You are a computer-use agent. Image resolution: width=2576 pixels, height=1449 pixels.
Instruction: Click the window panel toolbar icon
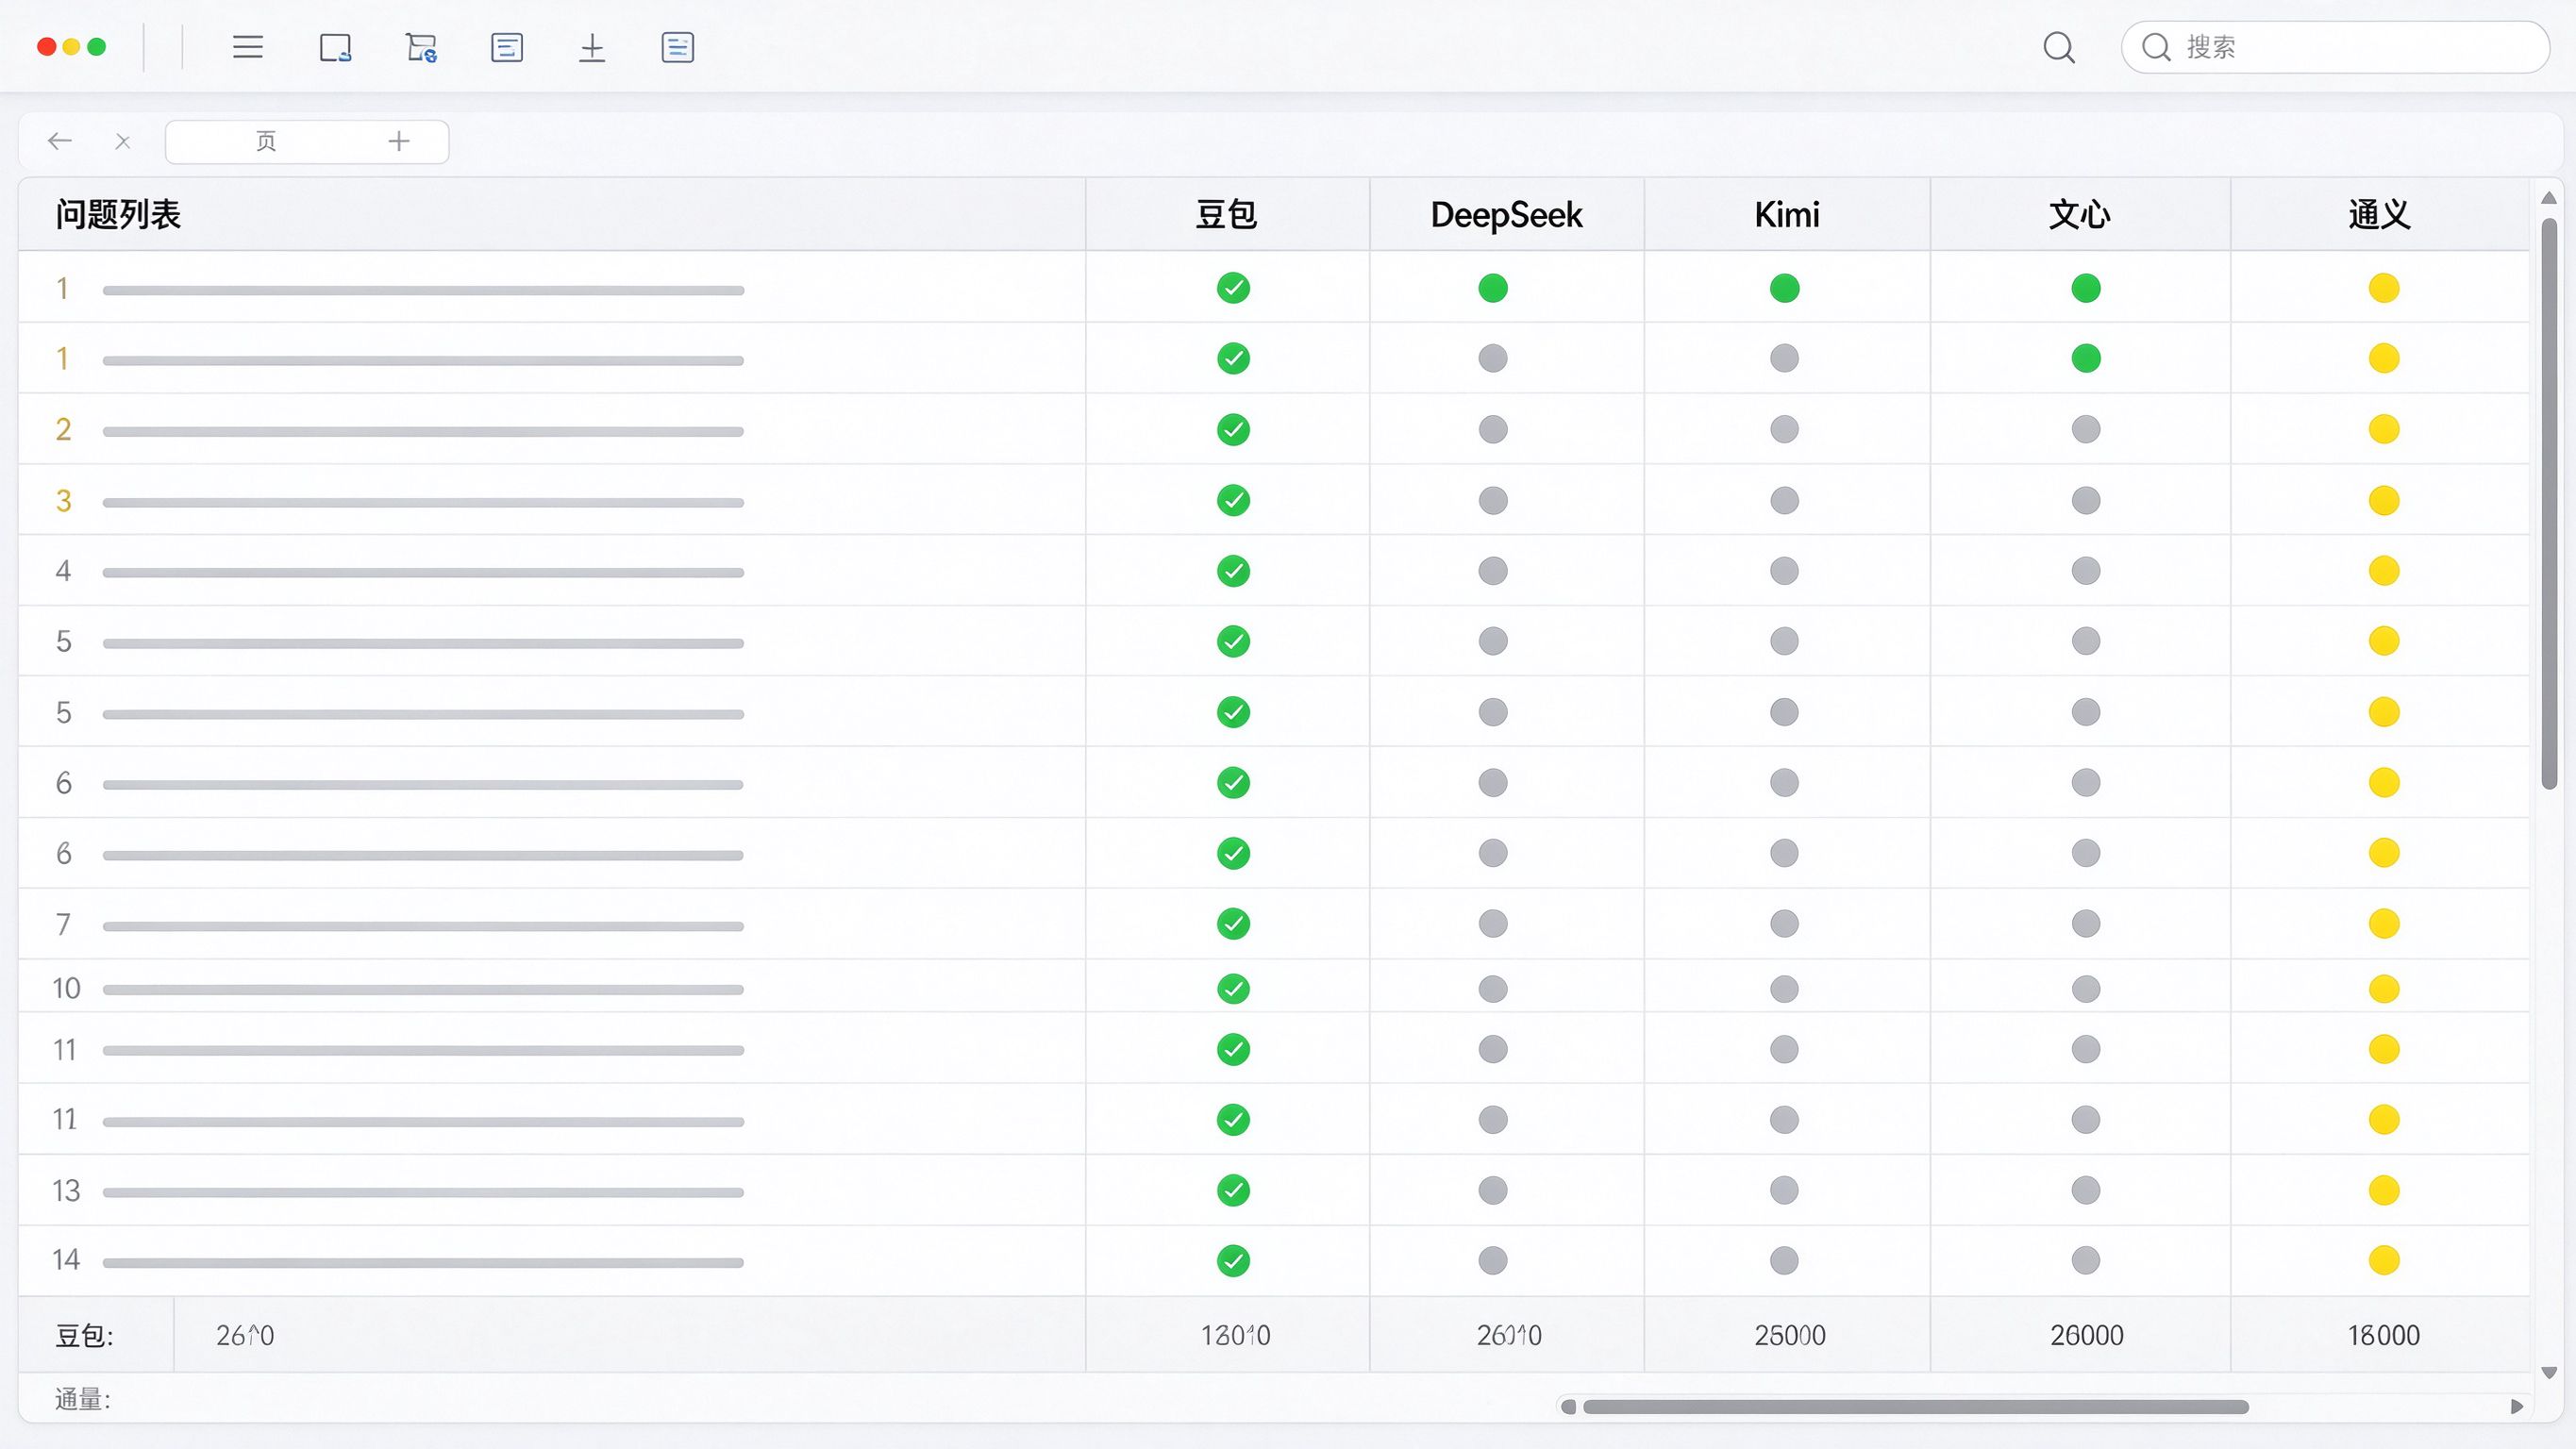coord(335,47)
